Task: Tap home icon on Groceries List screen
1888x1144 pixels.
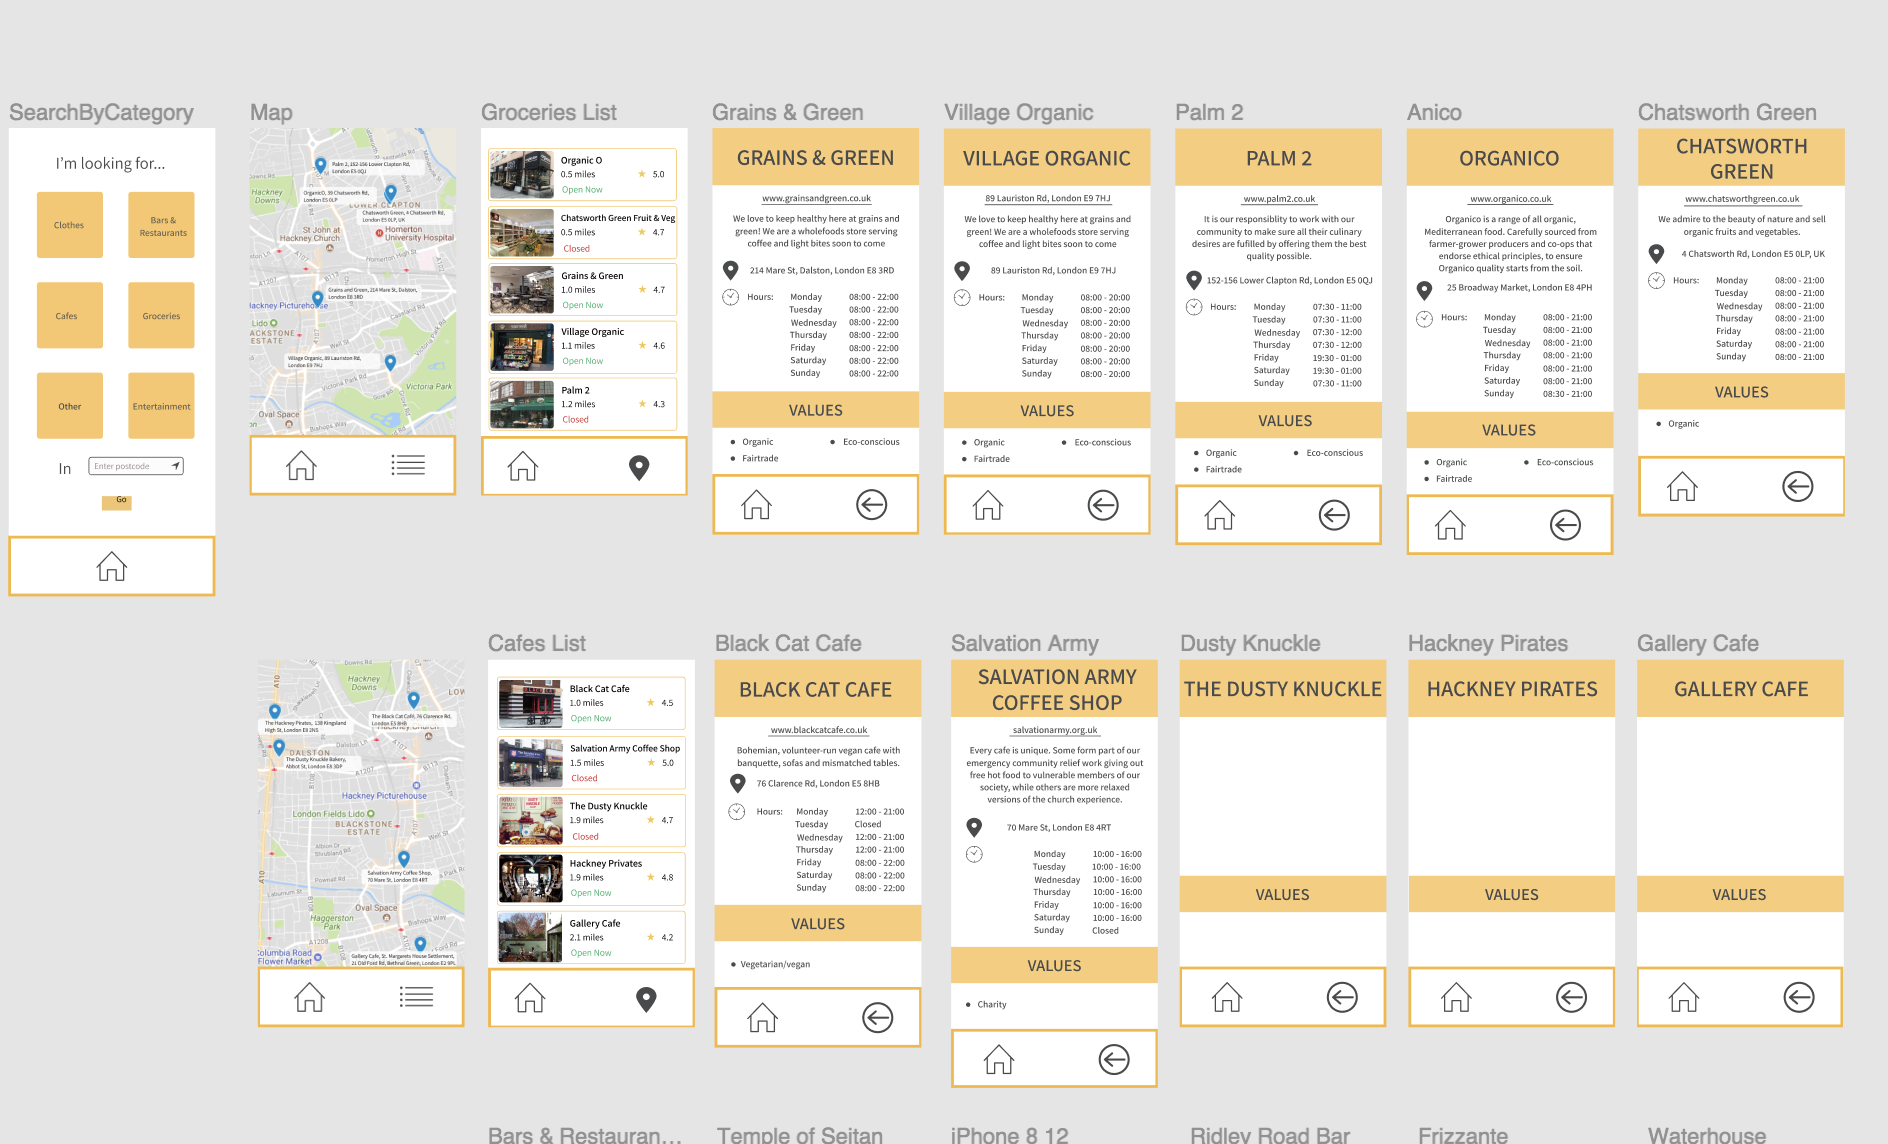Action: (x=523, y=466)
